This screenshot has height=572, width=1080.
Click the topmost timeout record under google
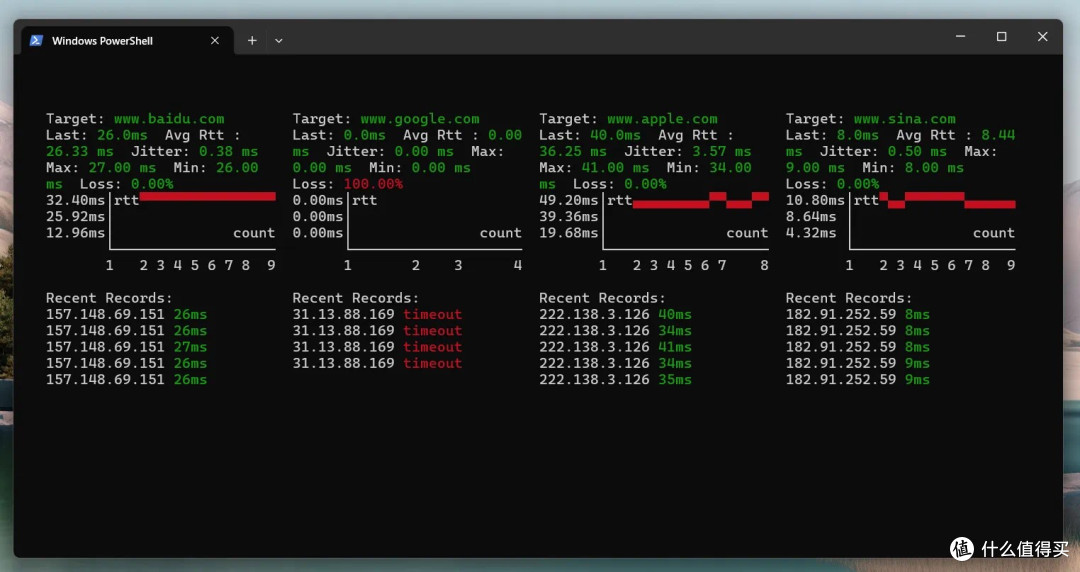pos(432,314)
